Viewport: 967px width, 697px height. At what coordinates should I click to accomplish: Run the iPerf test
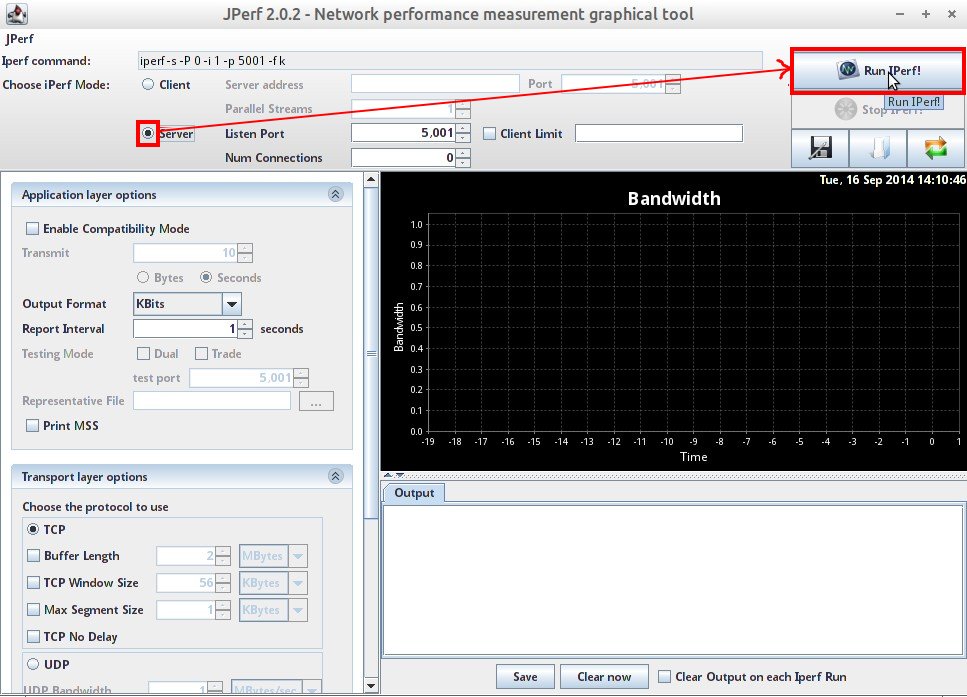(878, 70)
